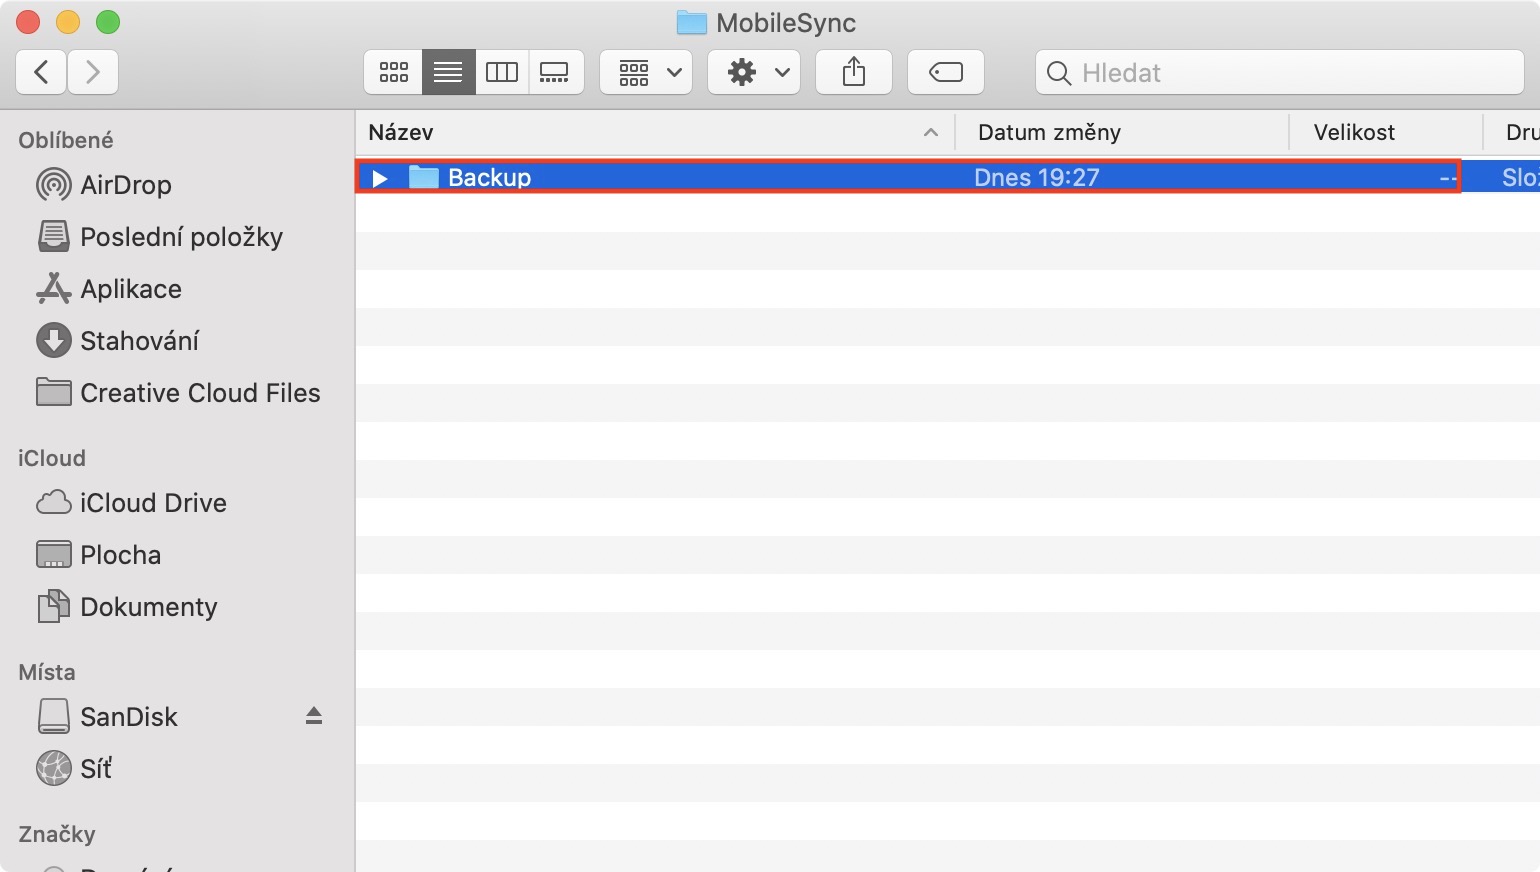1540x872 pixels.
Task: Focus the Hledat search field
Action: pyautogui.click(x=1280, y=72)
